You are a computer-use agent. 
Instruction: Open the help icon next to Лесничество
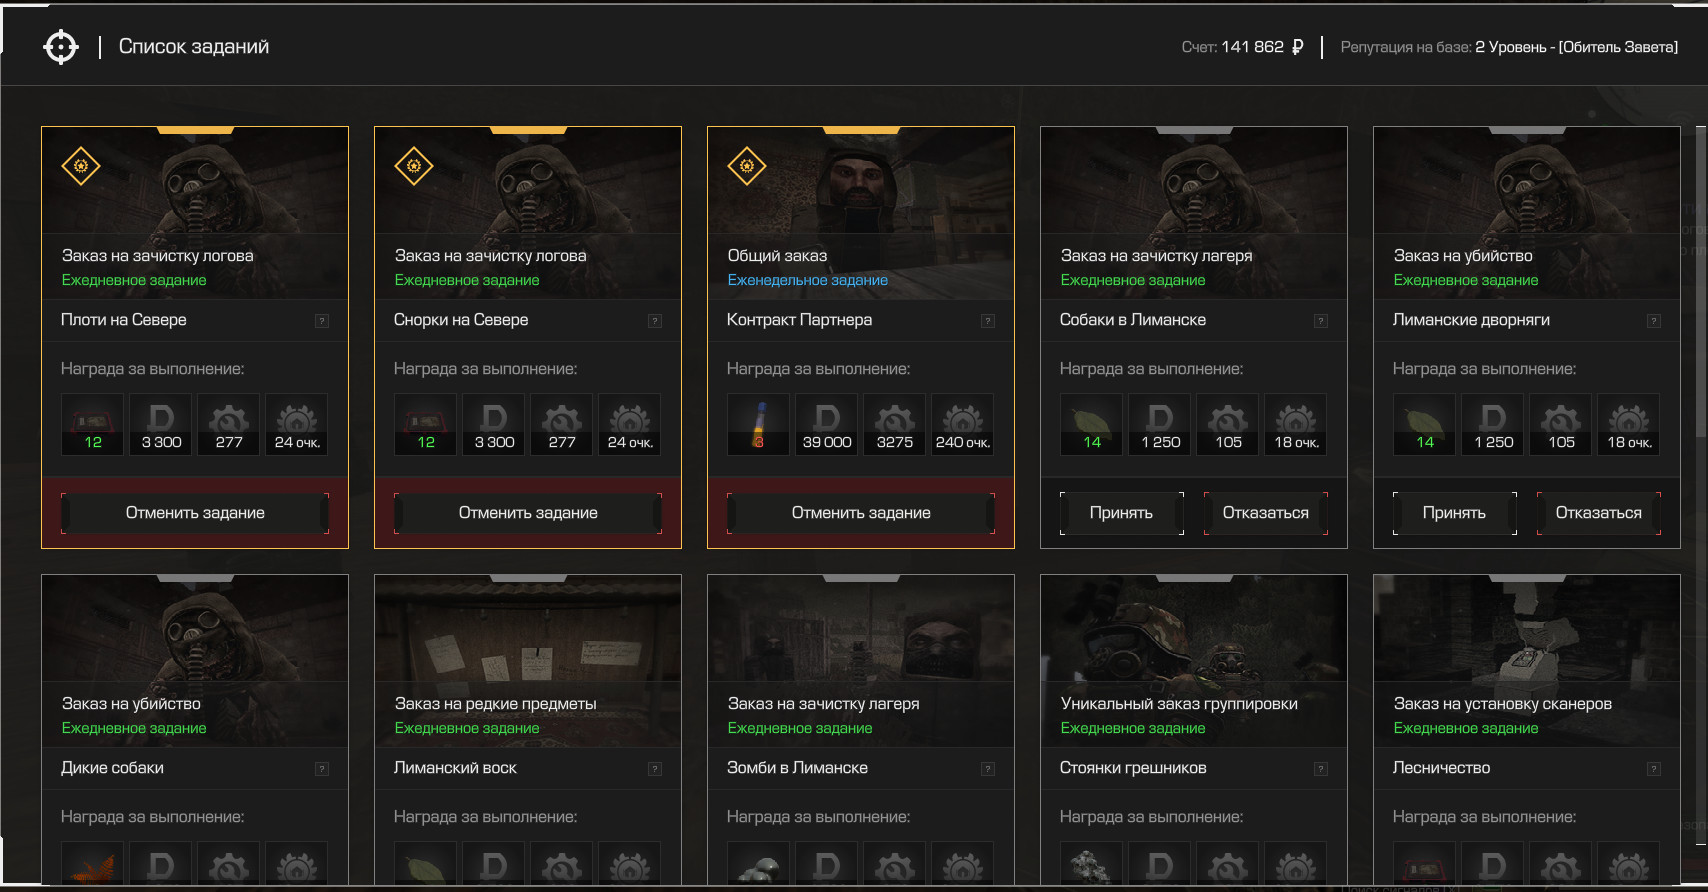[1654, 769]
